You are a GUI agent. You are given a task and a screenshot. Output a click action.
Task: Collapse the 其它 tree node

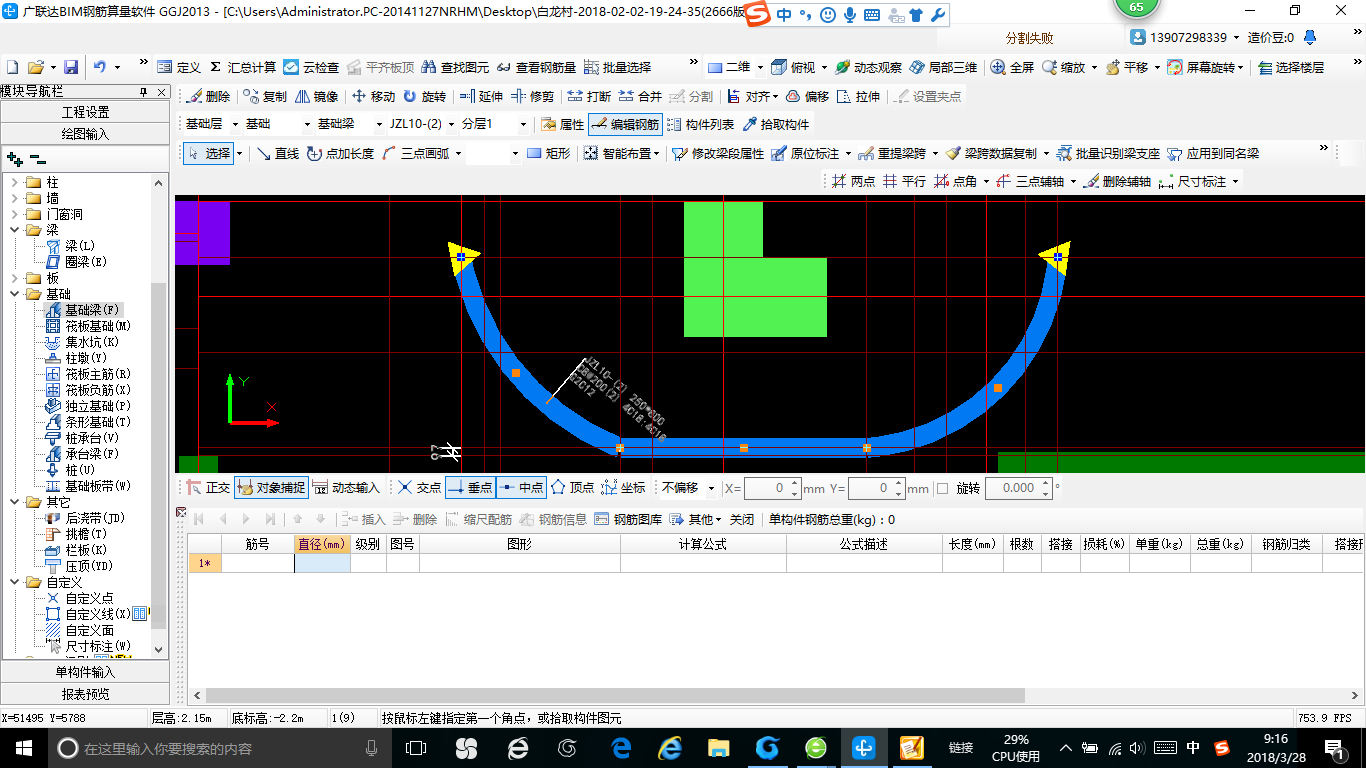click(15, 502)
